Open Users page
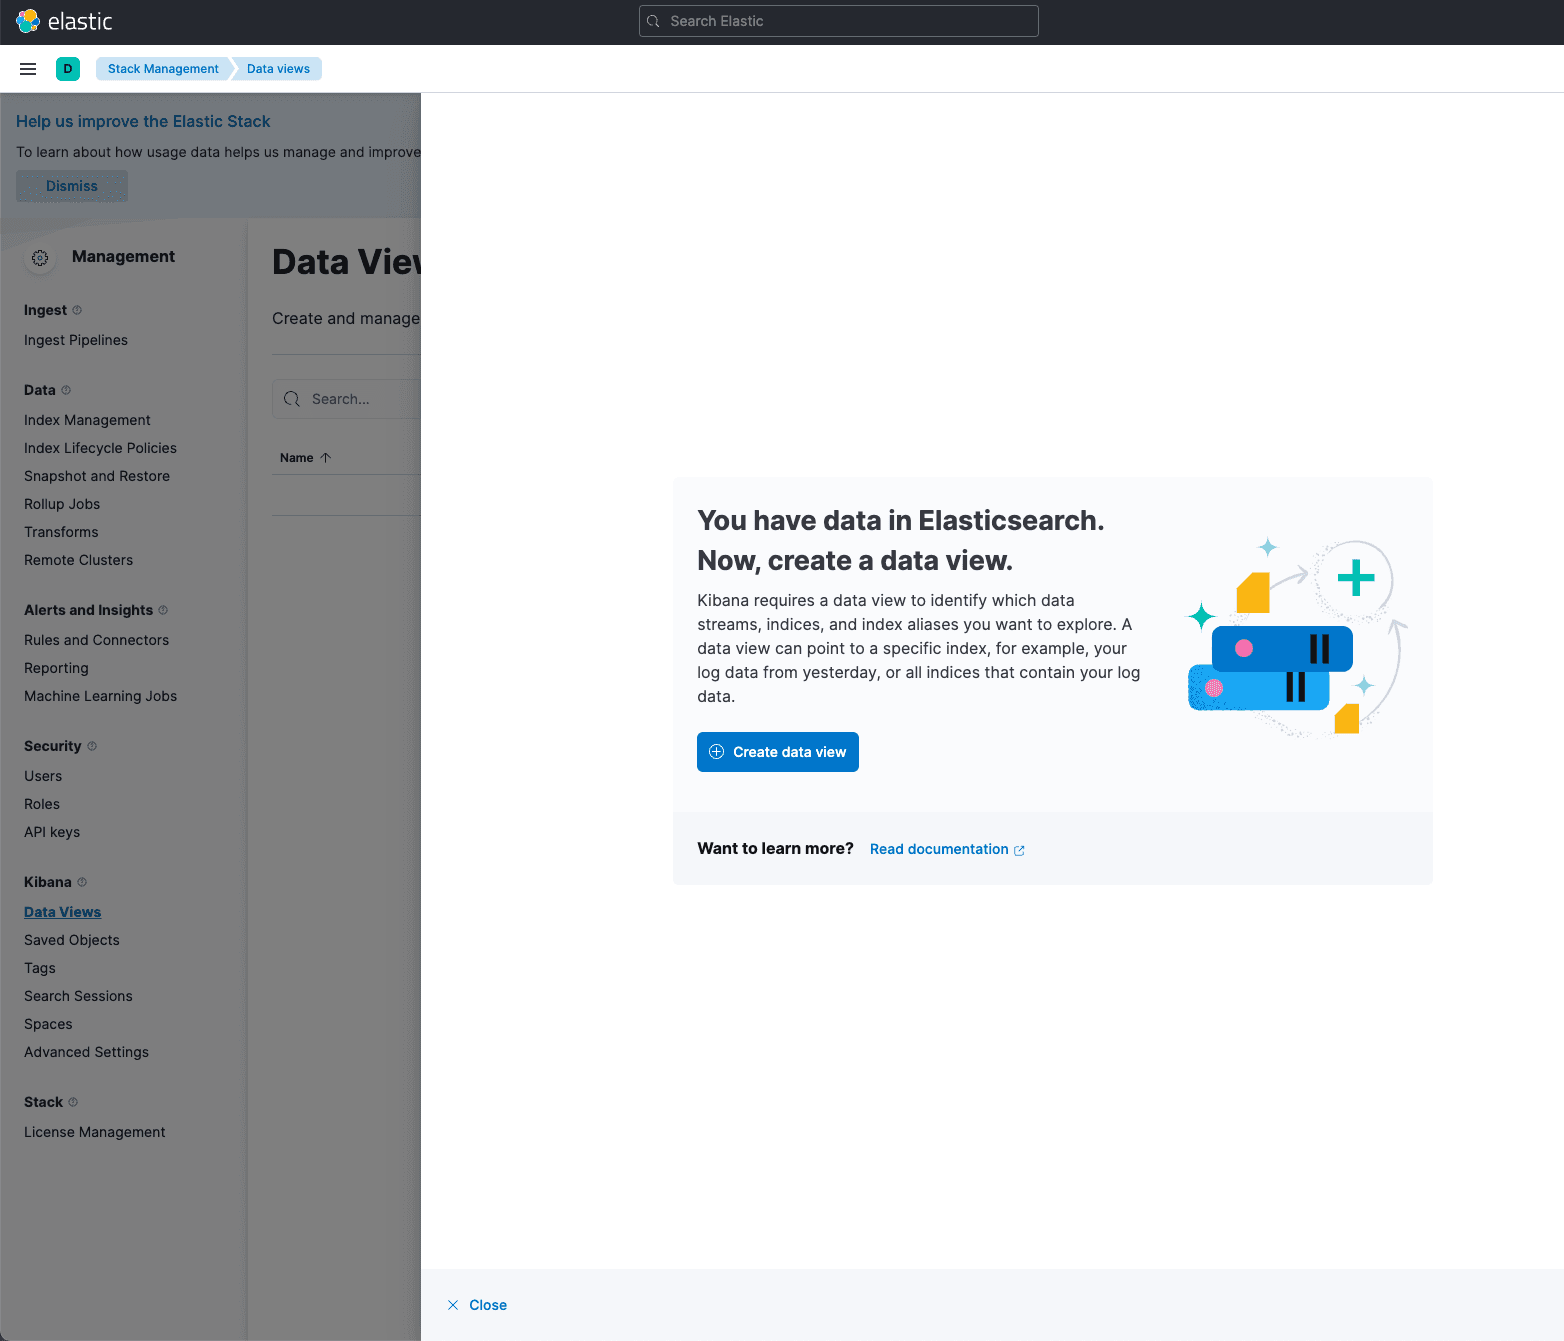 43,776
